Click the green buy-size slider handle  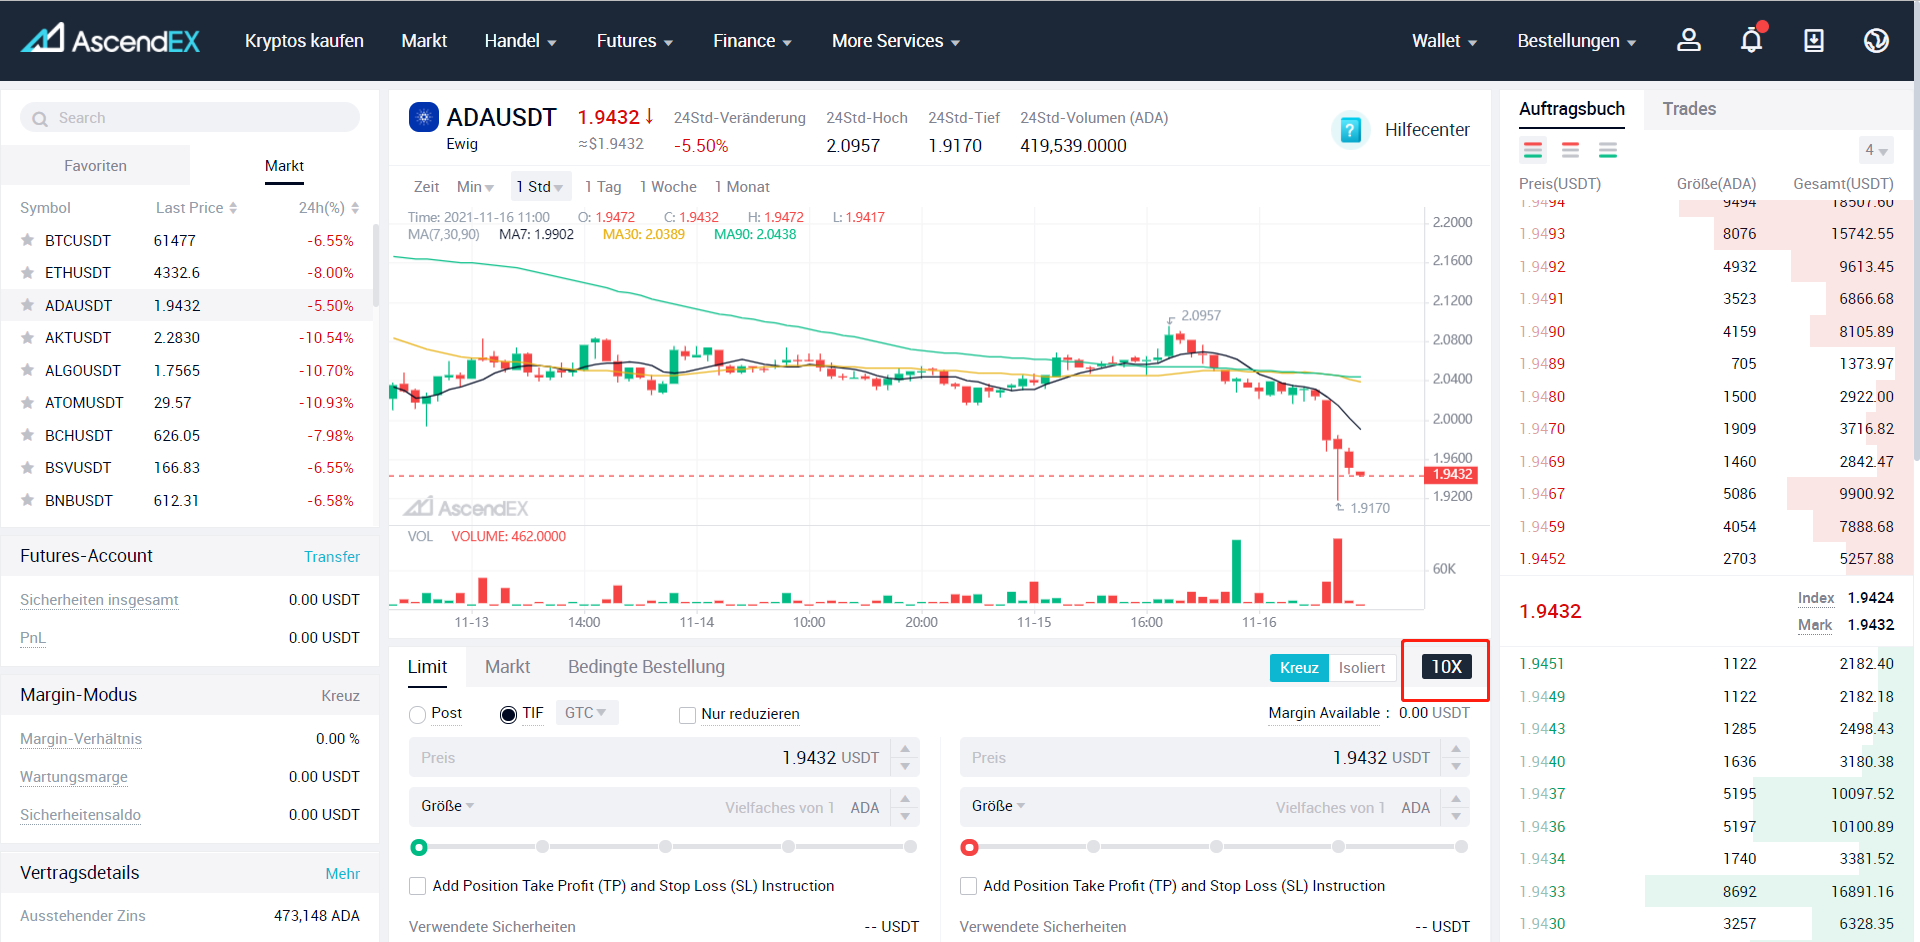(x=419, y=848)
